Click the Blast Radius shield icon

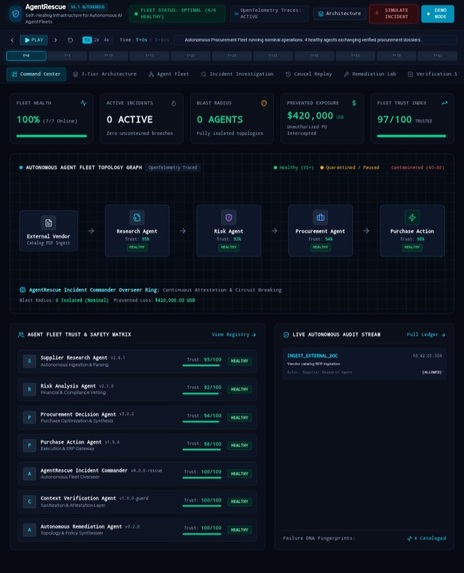[264, 103]
